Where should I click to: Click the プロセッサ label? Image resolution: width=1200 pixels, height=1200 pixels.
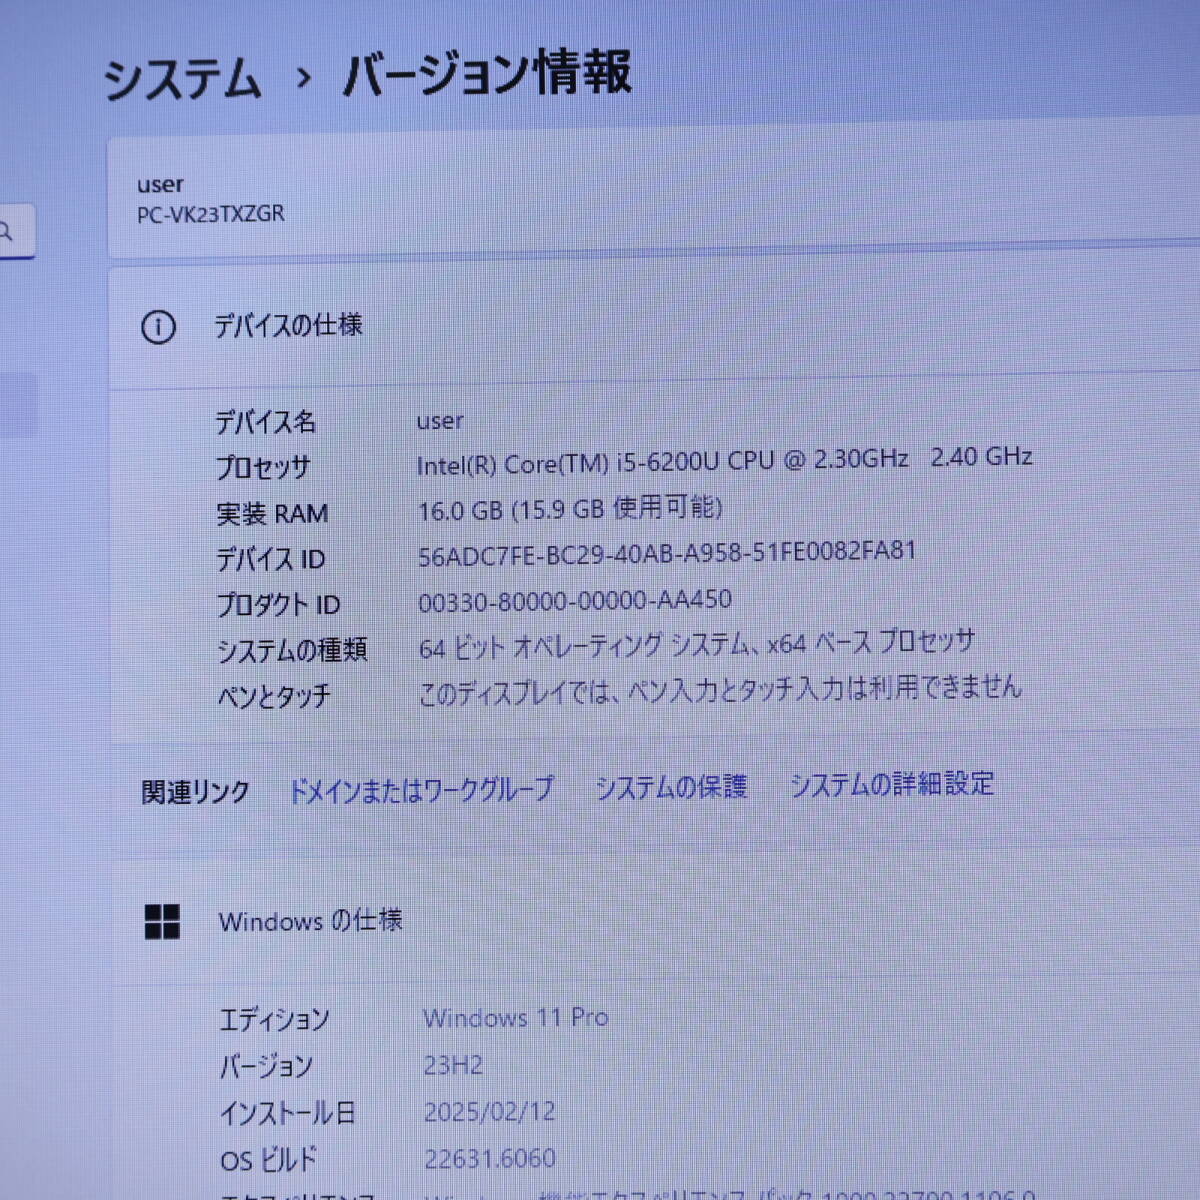point(263,467)
